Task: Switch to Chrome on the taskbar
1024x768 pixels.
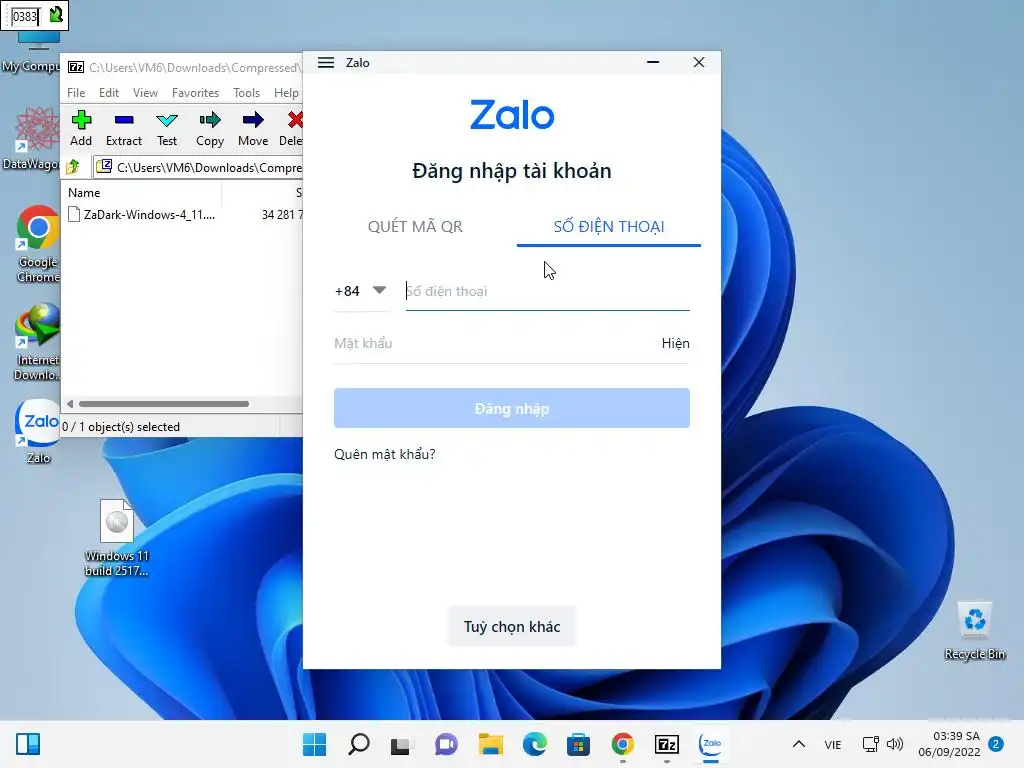Action: (622, 744)
